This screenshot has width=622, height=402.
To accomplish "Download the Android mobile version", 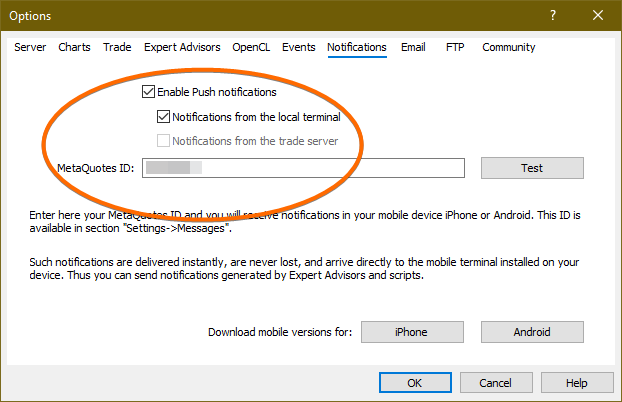I will click(532, 332).
